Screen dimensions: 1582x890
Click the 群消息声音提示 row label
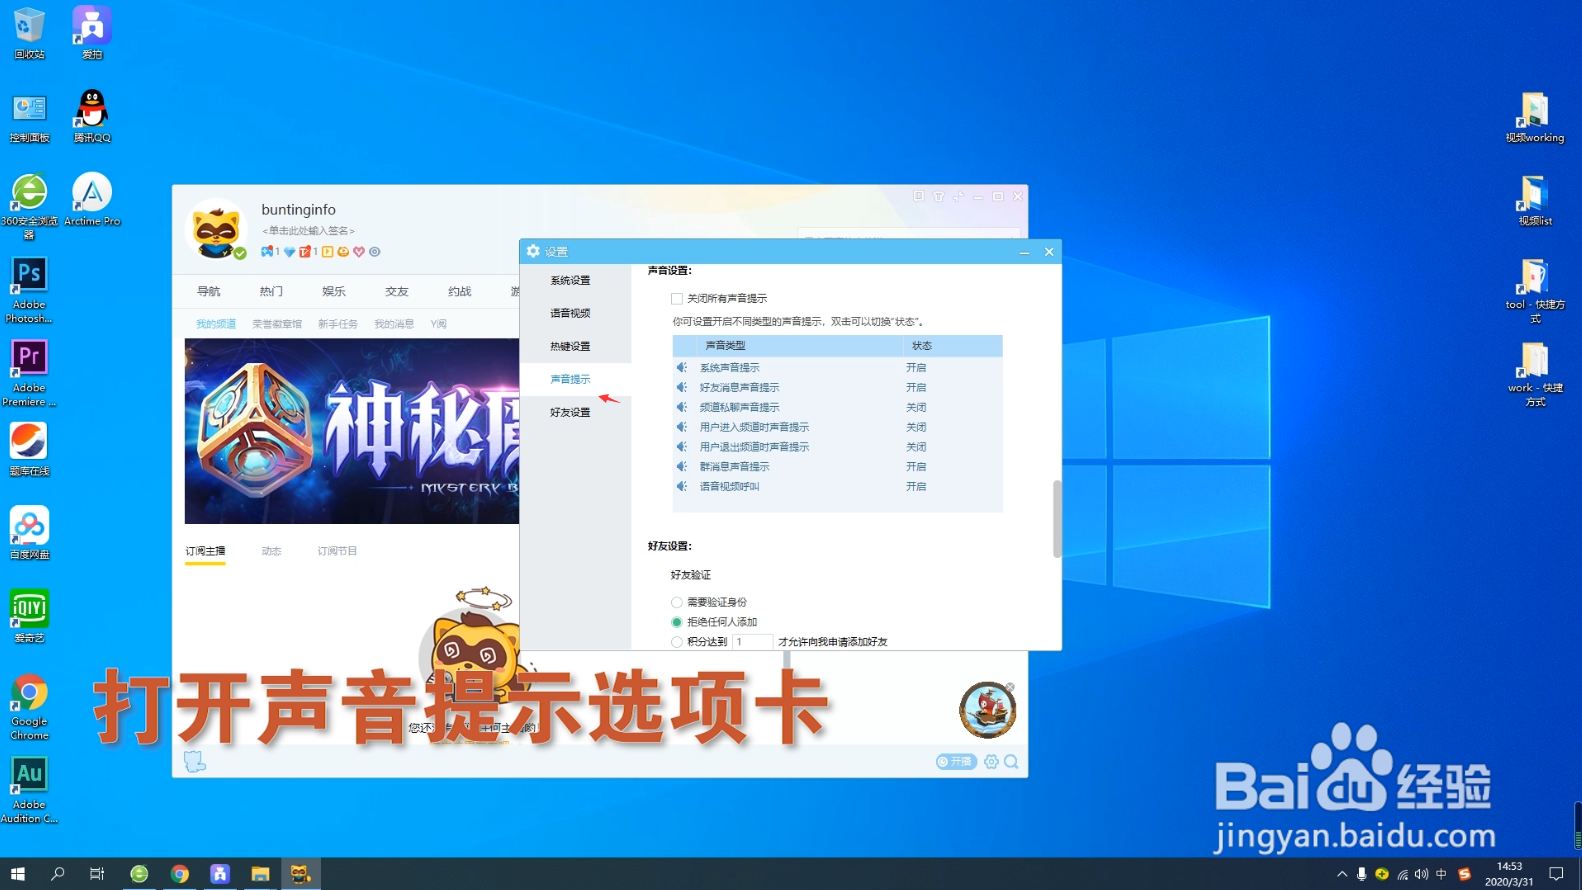tap(735, 467)
